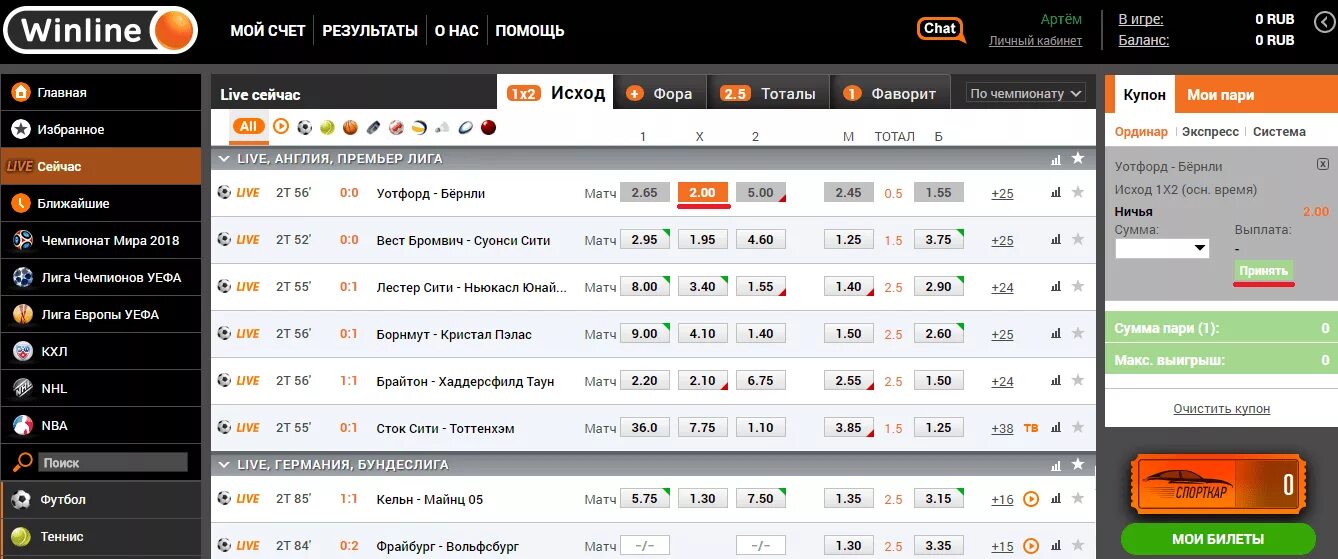Favorite entire Германия Бундеслига with star
This screenshot has width=1338, height=559.
[x=1078, y=464]
